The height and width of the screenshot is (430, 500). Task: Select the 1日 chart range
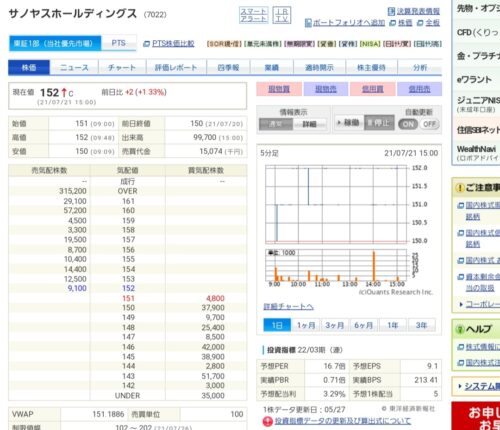click(277, 325)
